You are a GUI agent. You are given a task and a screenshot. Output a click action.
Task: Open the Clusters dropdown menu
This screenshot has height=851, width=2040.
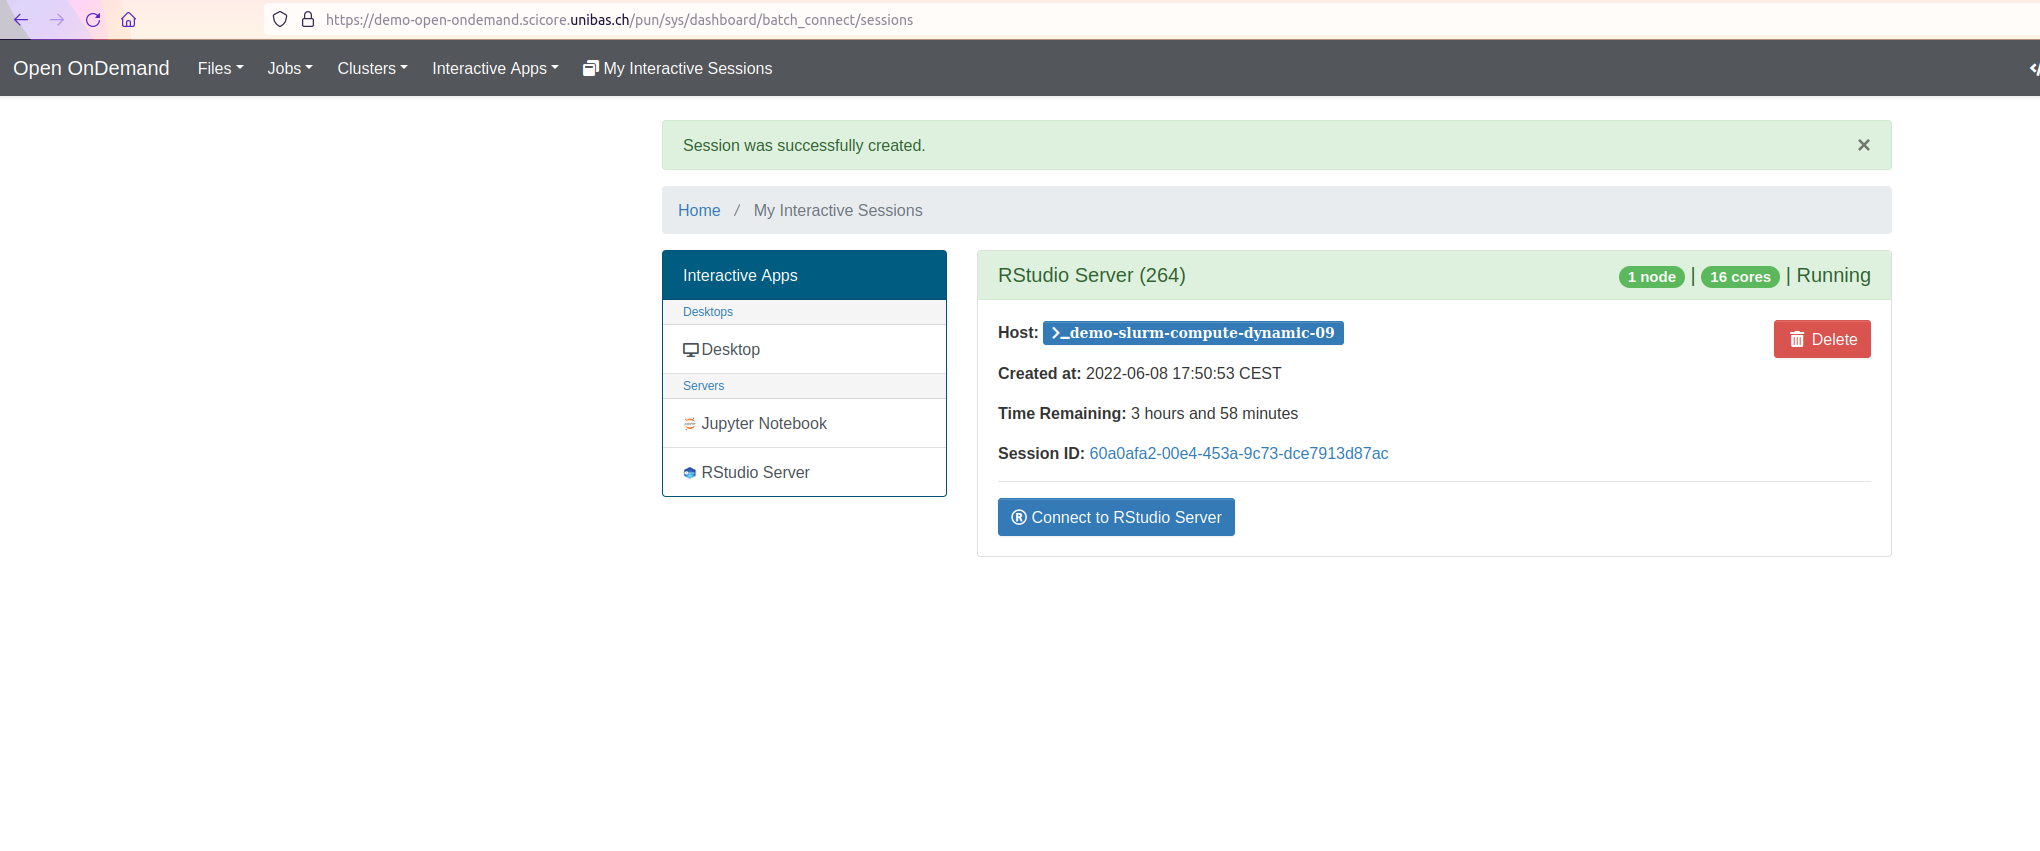point(372,68)
